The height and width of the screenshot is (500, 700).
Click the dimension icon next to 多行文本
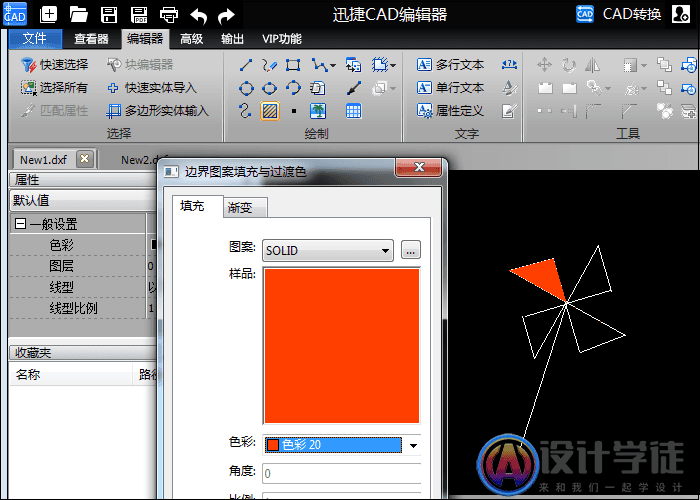[509, 65]
